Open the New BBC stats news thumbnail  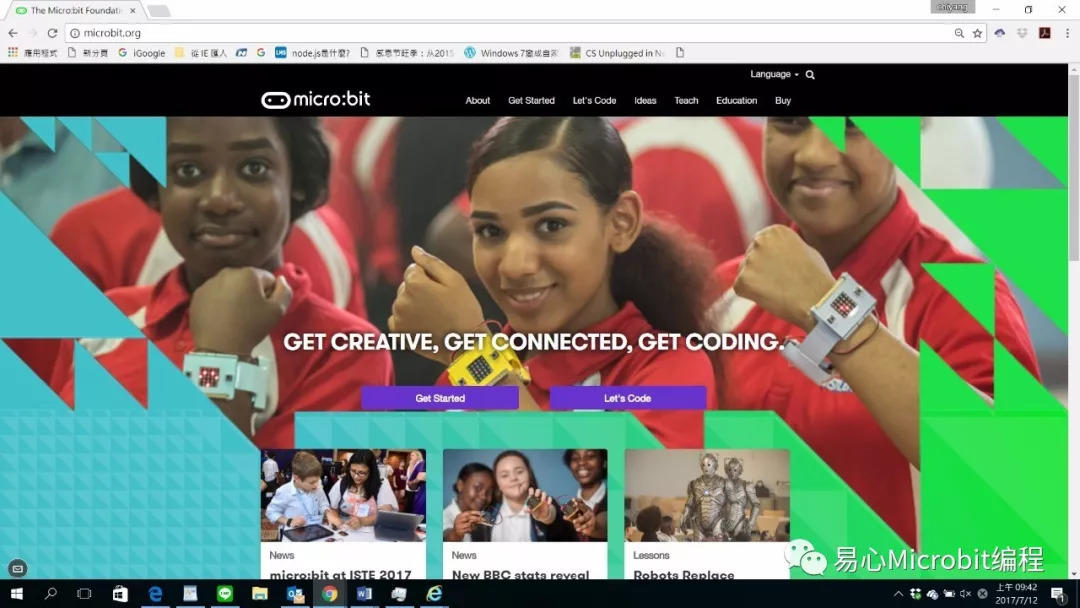525,495
